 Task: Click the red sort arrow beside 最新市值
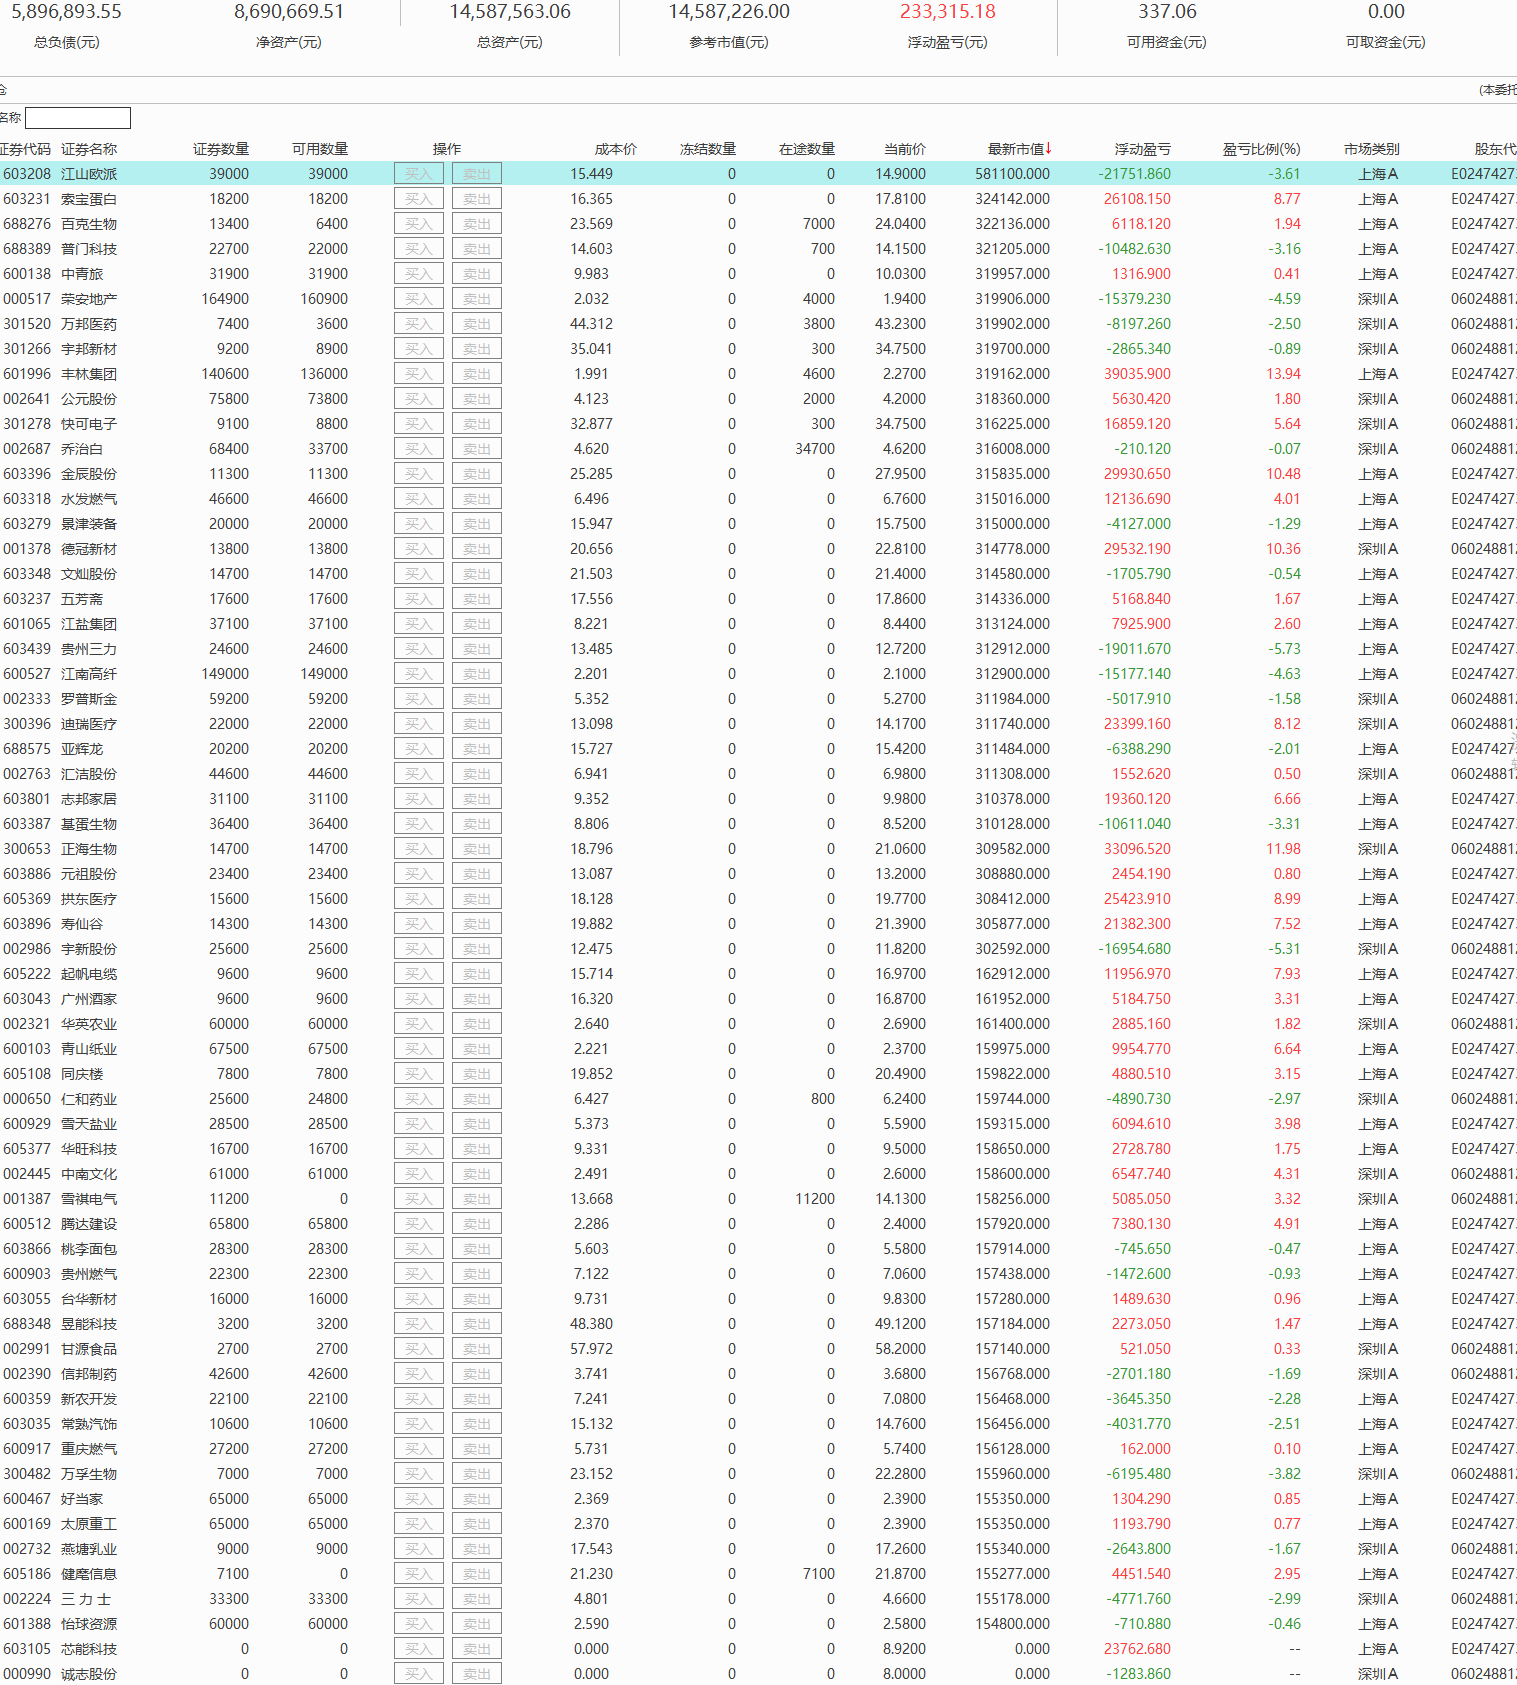pyautogui.click(x=1048, y=148)
